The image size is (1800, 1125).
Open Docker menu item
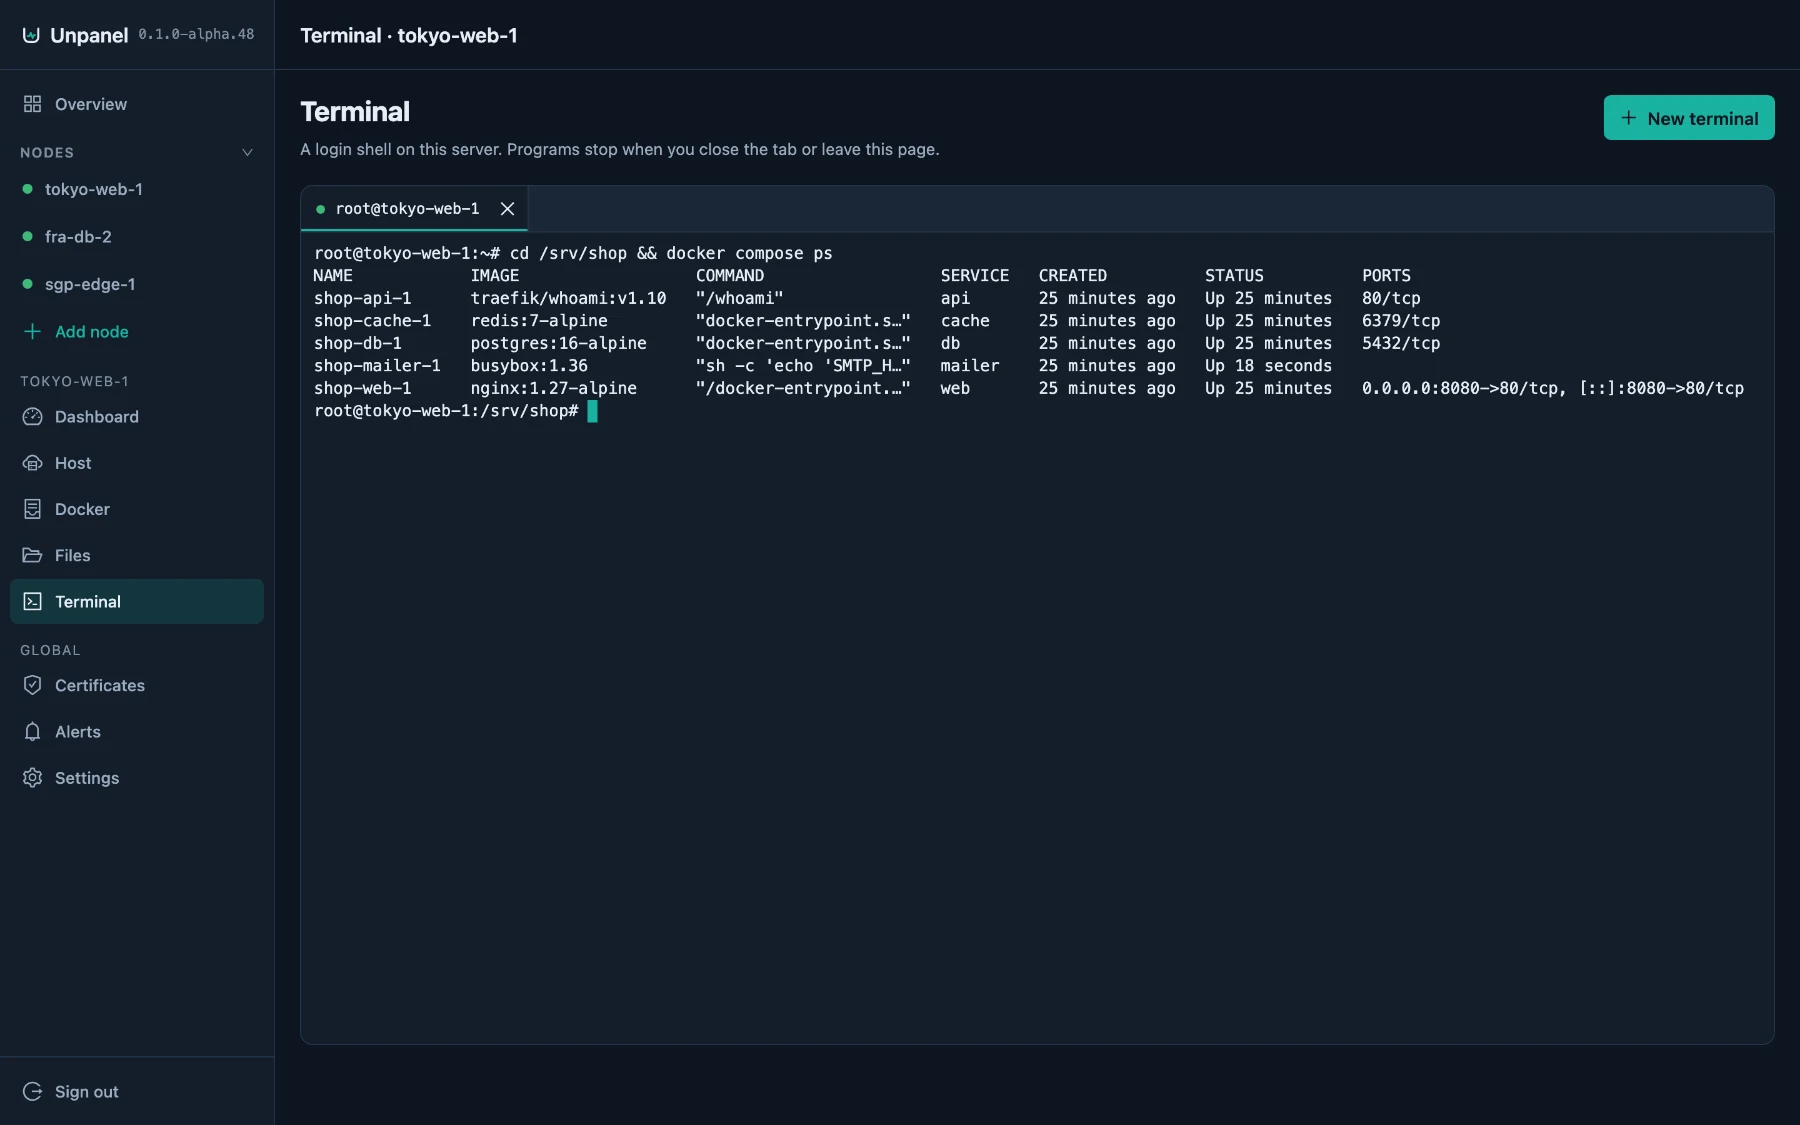click(137, 509)
